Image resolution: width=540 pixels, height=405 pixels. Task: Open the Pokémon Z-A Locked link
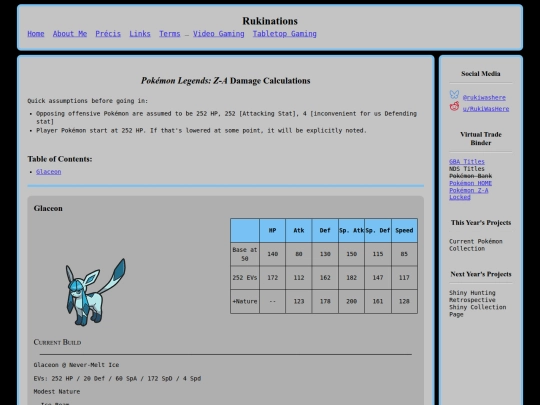pos(469,194)
